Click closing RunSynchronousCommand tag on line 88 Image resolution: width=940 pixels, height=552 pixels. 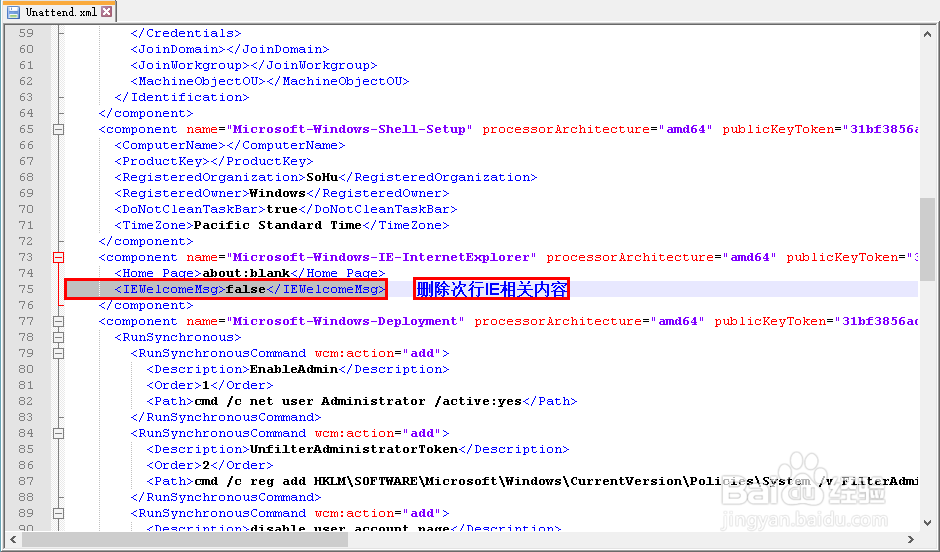(x=226, y=497)
